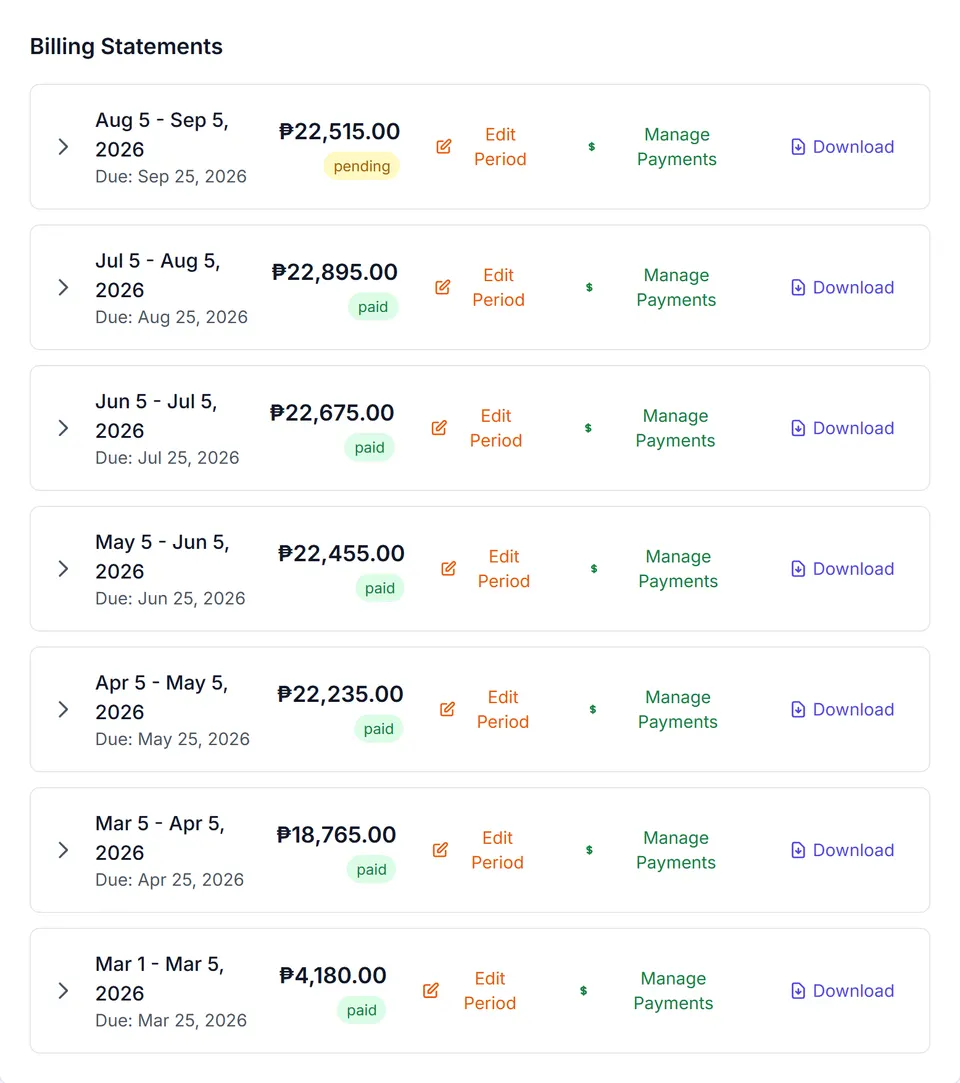Expand the Aug 5 - Sep 5, 2026 statement
Image resolution: width=960 pixels, height=1083 pixels.
(x=64, y=146)
